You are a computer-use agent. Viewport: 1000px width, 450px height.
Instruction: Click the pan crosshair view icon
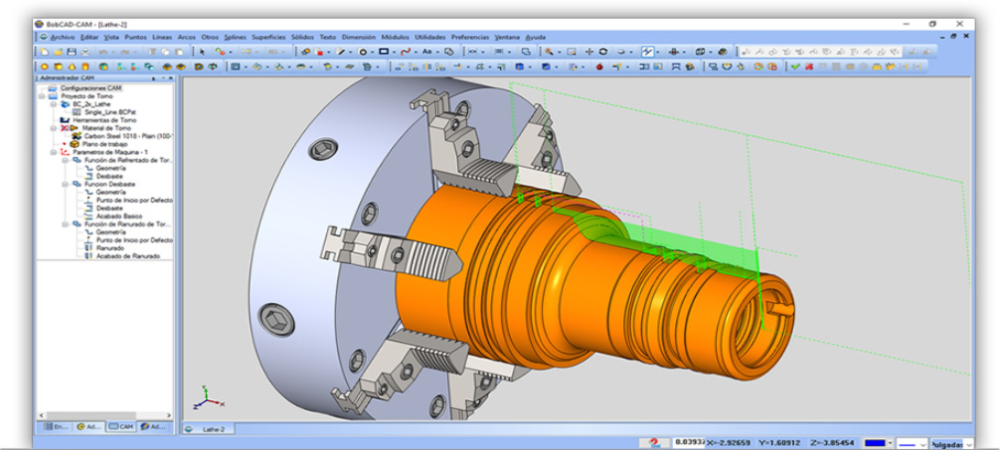click(589, 51)
